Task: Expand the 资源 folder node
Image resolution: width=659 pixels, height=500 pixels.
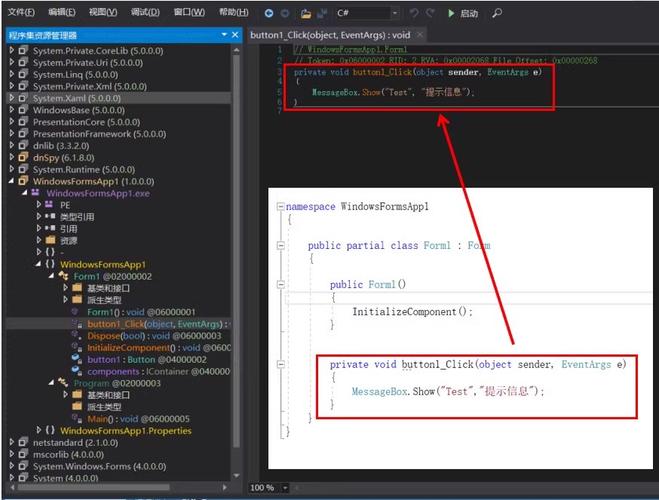Action: coord(39,240)
